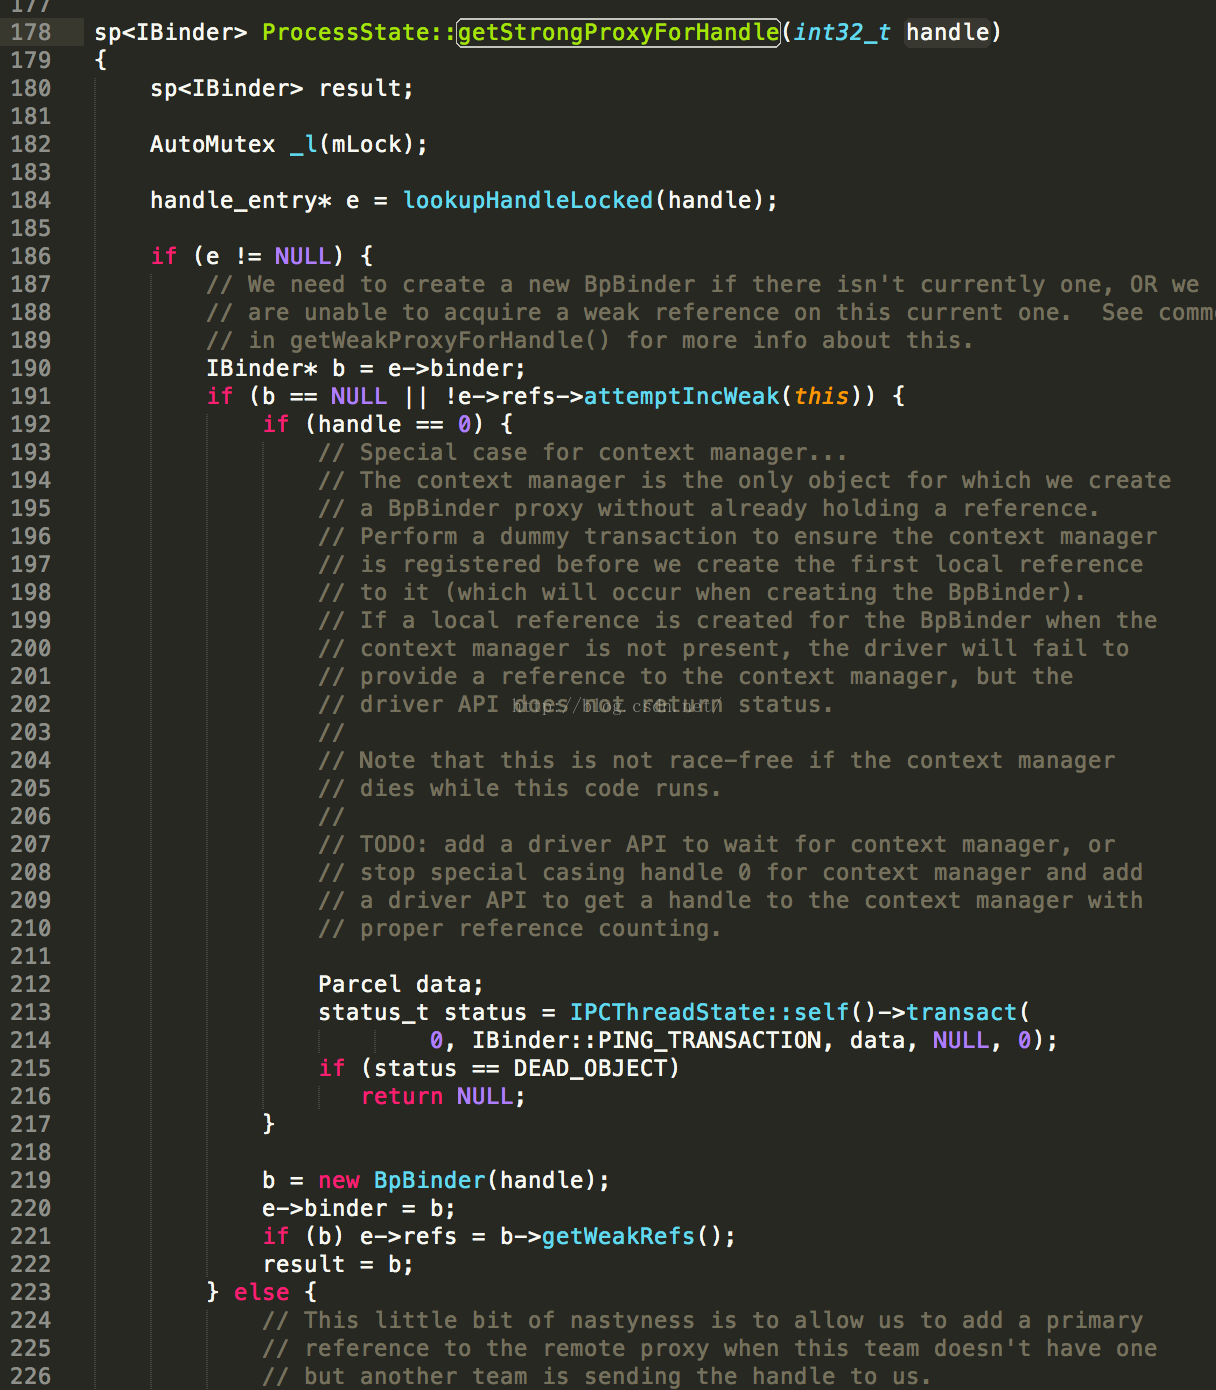Click 'e->binder = b;' on line 220

359,1208
